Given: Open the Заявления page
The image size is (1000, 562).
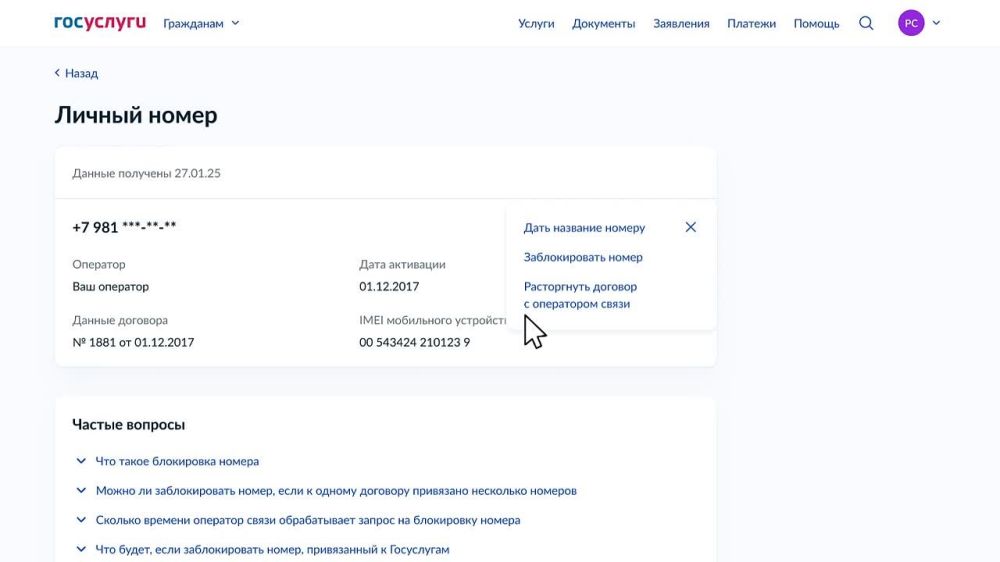Looking at the screenshot, I should point(681,23).
